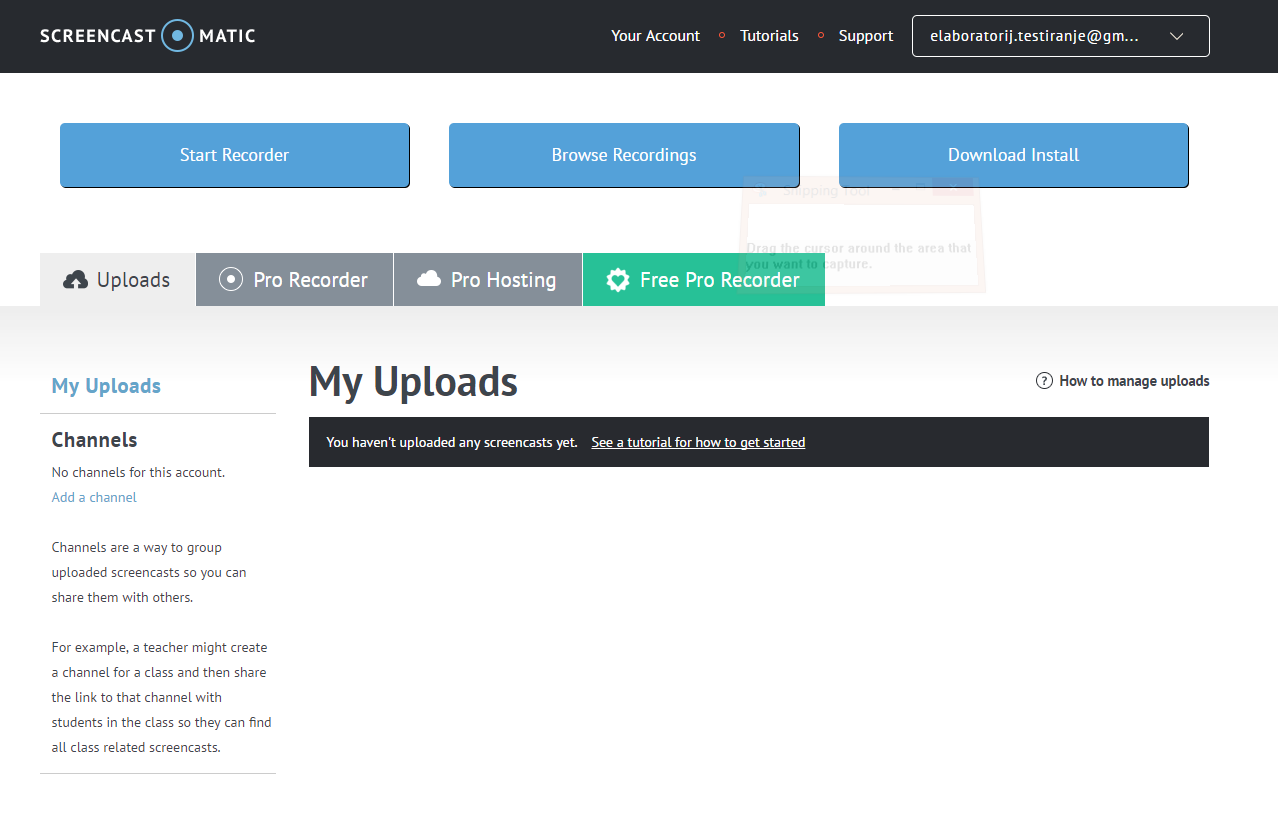The height and width of the screenshot is (833, 1278).
Task: Go to Tutorials in the top navigation
Action: coord(769,36)
